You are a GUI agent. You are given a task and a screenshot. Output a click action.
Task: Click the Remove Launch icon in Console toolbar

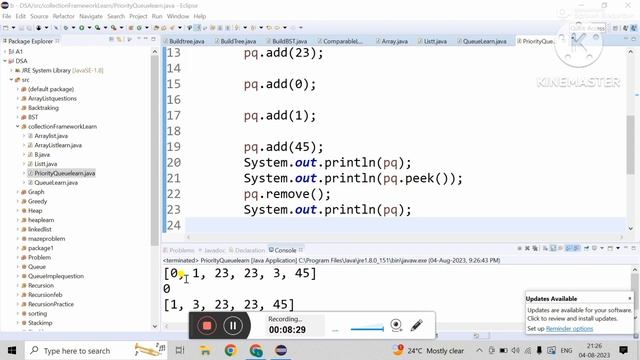[x=527, y=248]
